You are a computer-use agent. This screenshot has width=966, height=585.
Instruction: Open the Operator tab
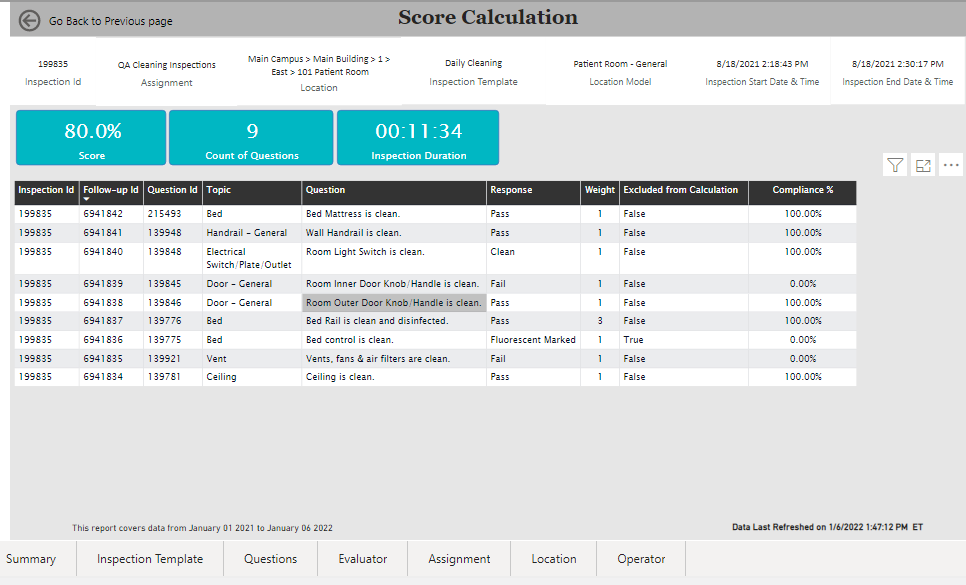[x=640, y=559]
